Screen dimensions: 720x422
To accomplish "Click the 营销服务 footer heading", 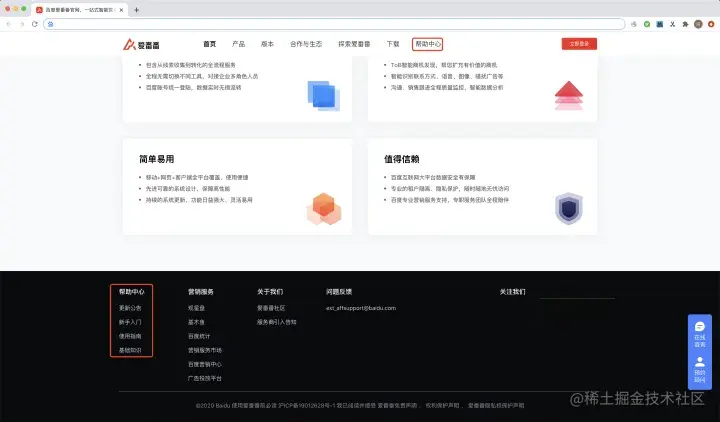I will pos(201,292).
